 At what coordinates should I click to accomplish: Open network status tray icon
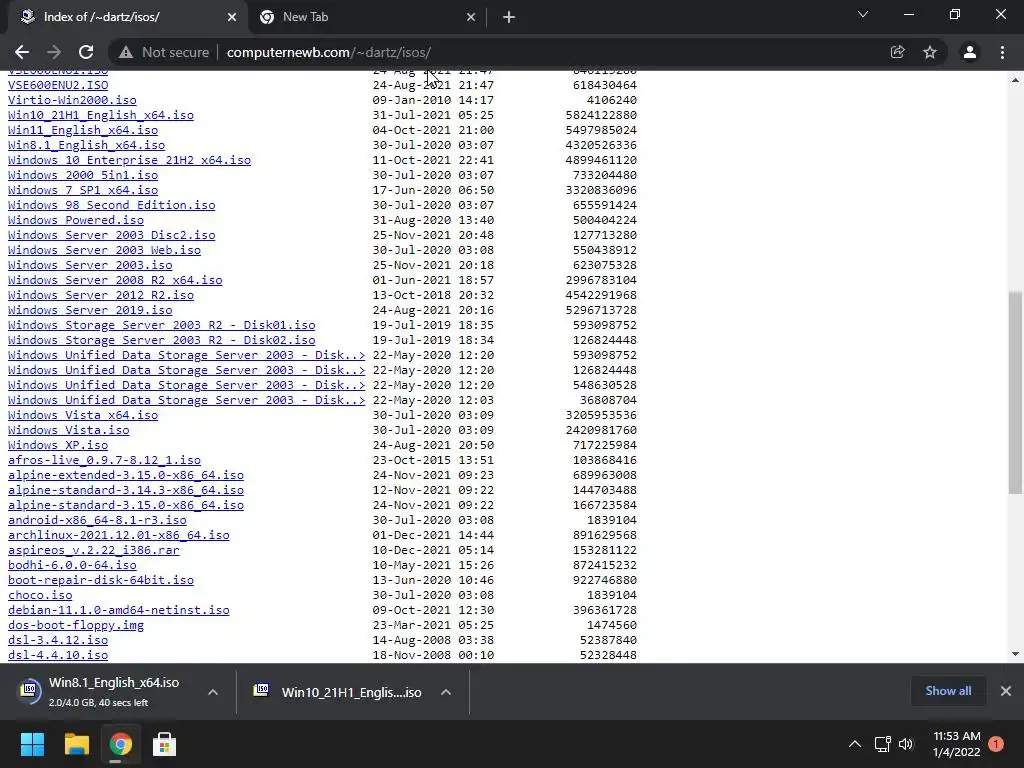pyautogui.click(x=882, y=744)
